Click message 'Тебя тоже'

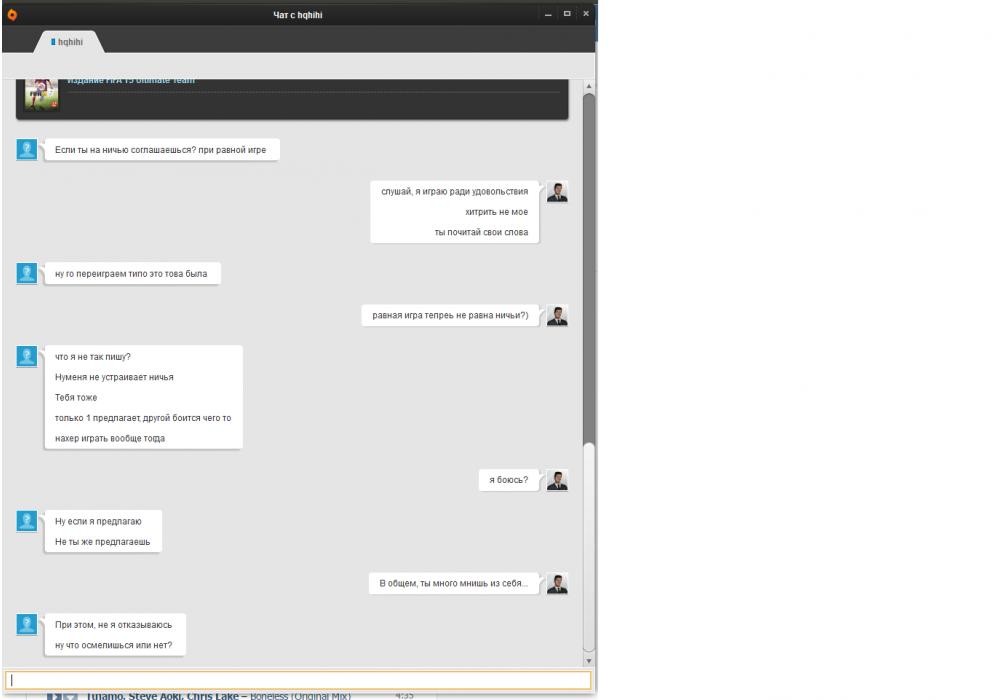coord(76,397)
